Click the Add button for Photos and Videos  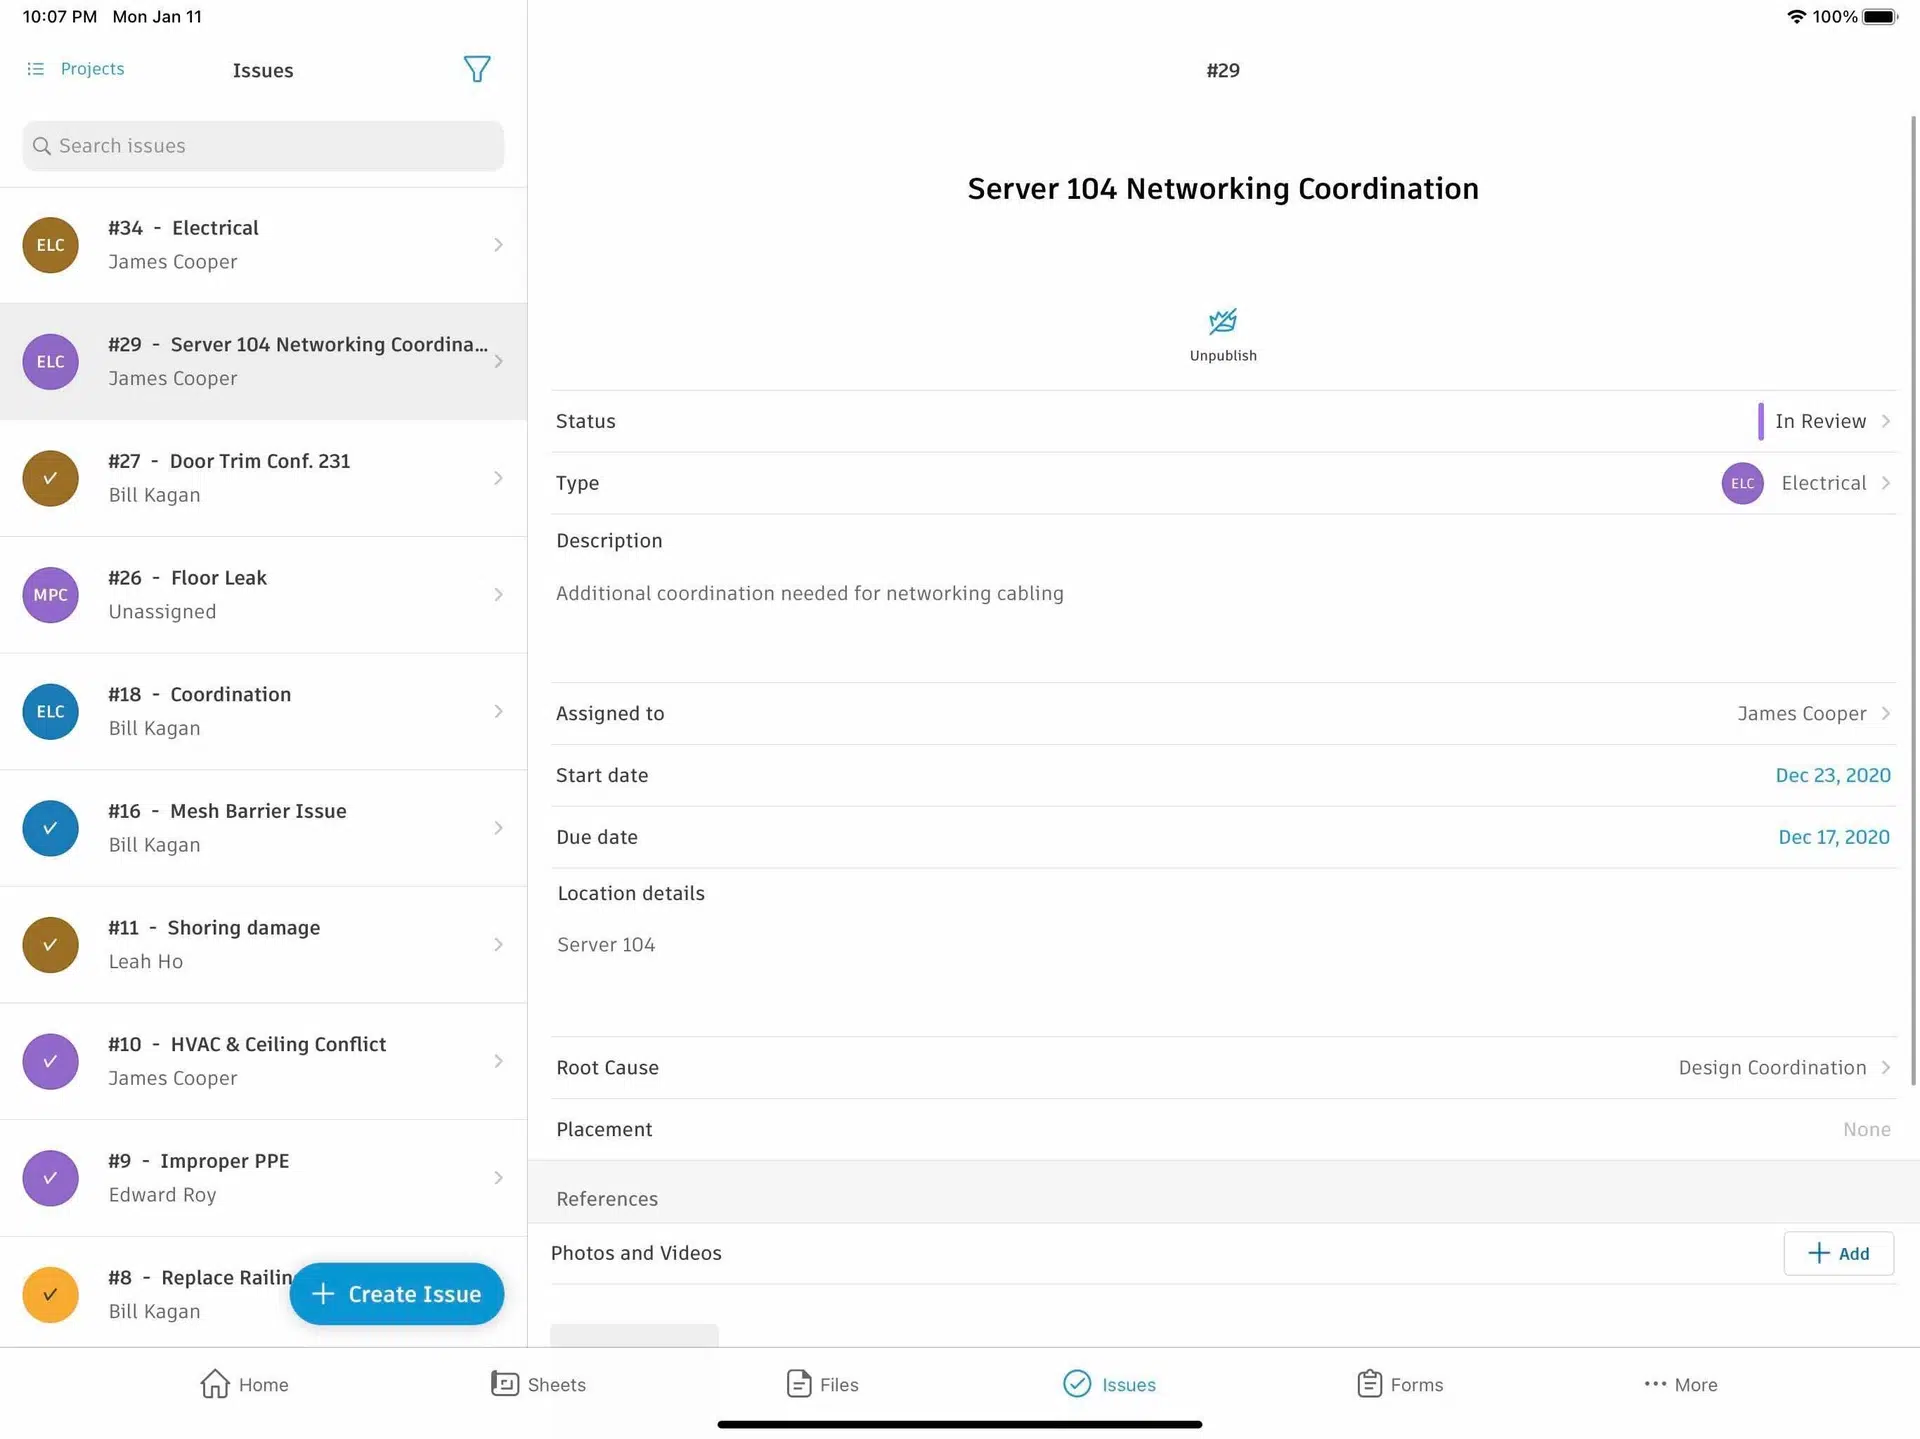click(x=1837, y=1253)
